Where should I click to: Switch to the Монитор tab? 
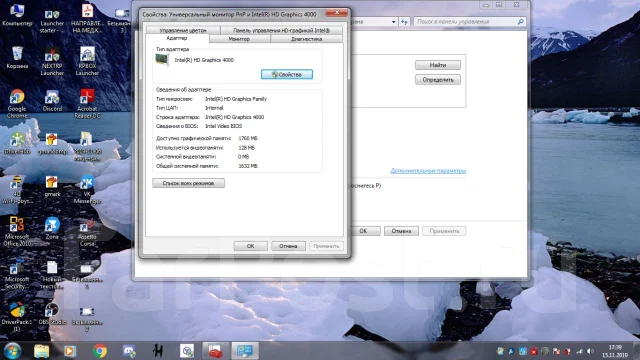click(x=239, y=39)
